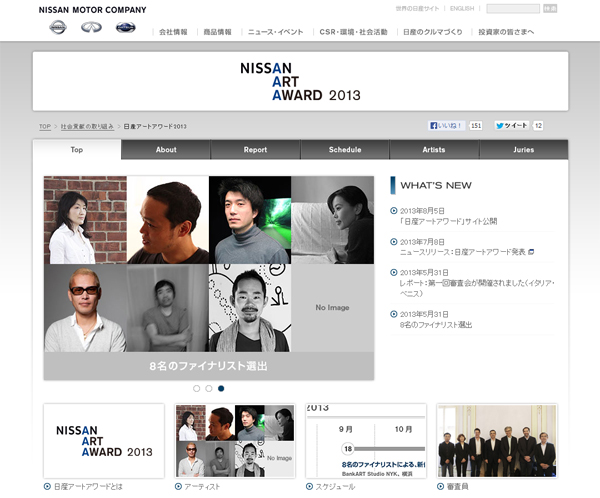Open the 「日産アートアワード」サイト公開 news item
Image resolution: width=600 pixels, height=498 pixels.
(x=448, y=221)
